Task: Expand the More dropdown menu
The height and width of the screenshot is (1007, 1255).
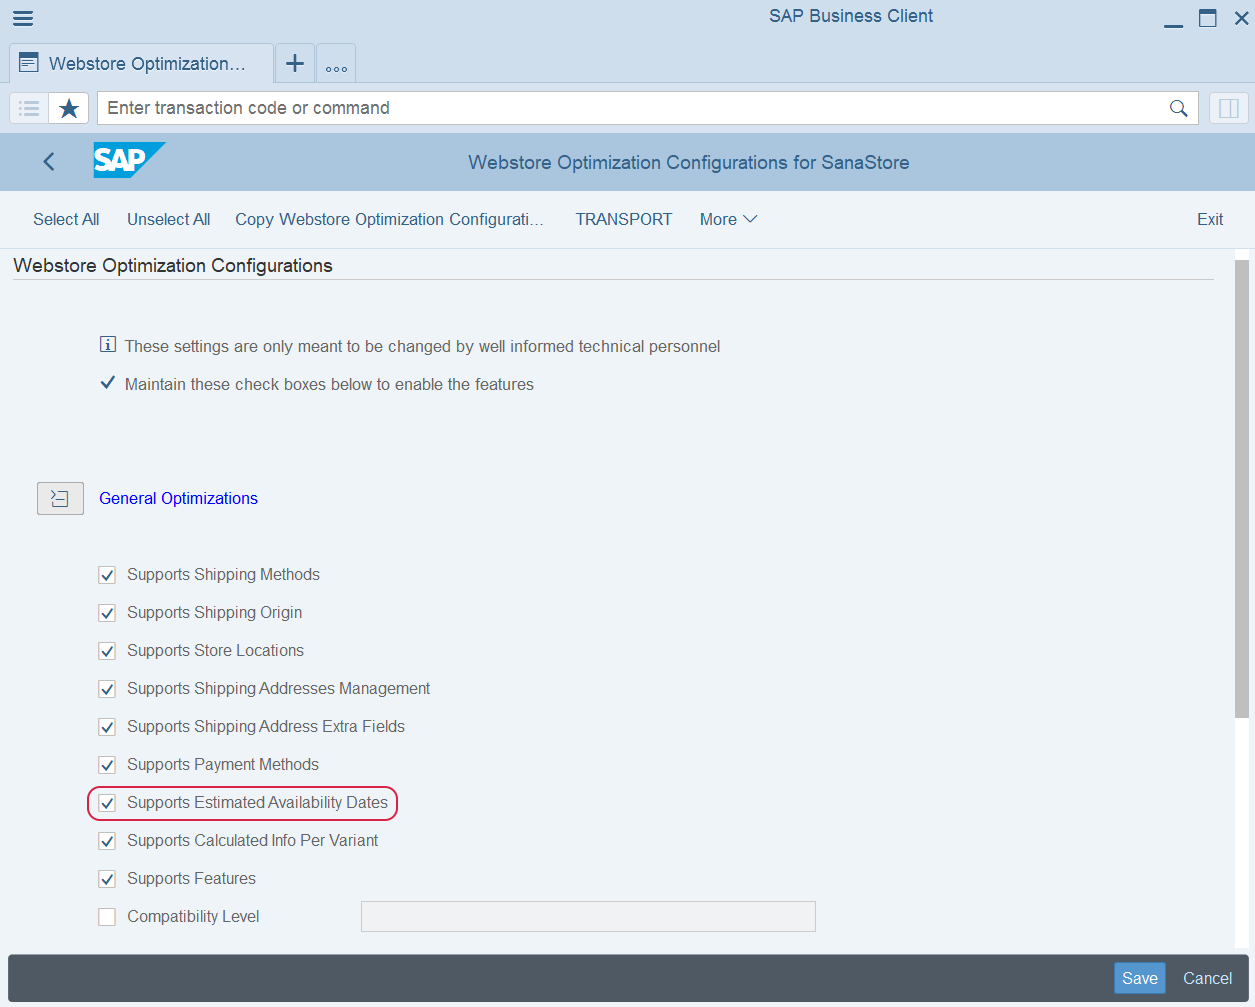Action: tap(728, 219)
